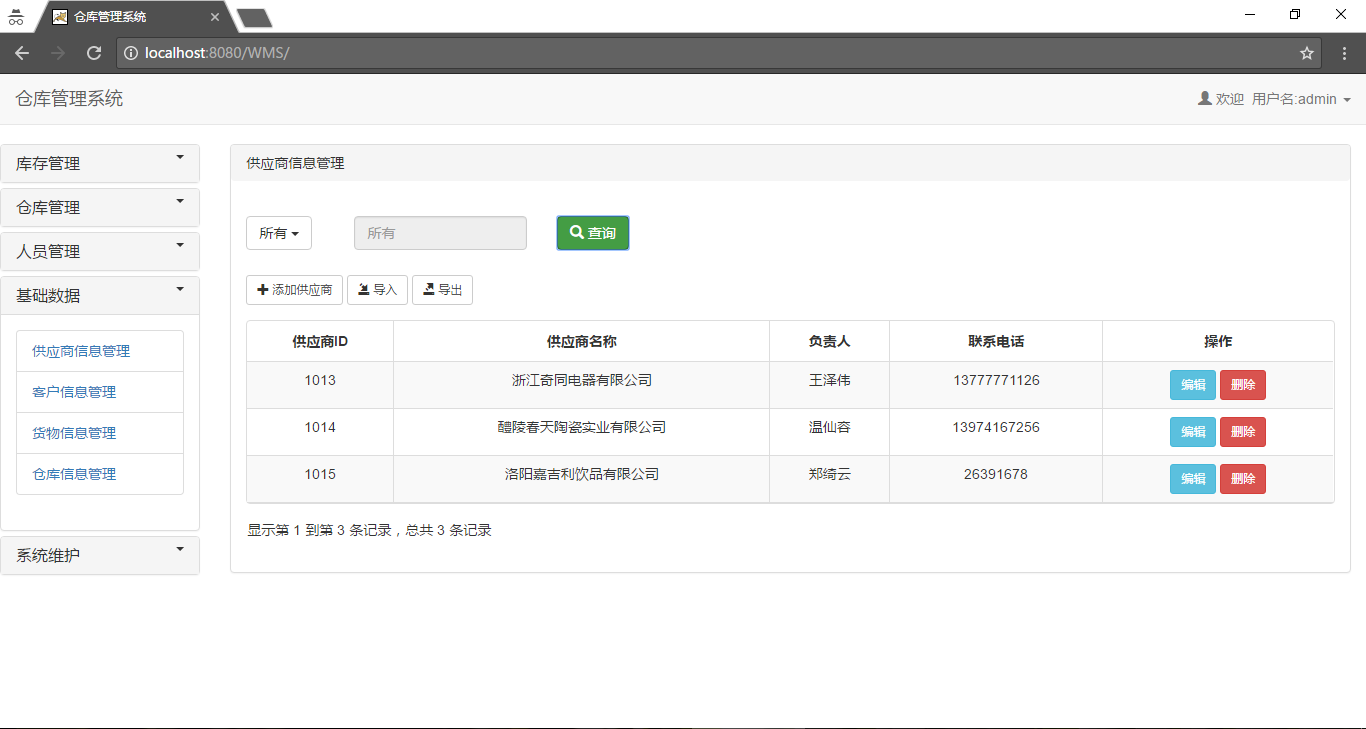Image resolution: width=1366 pixels, height=729 pixels.
Task: Open the 所有 search type dropdown
Action: click(279, 233)
